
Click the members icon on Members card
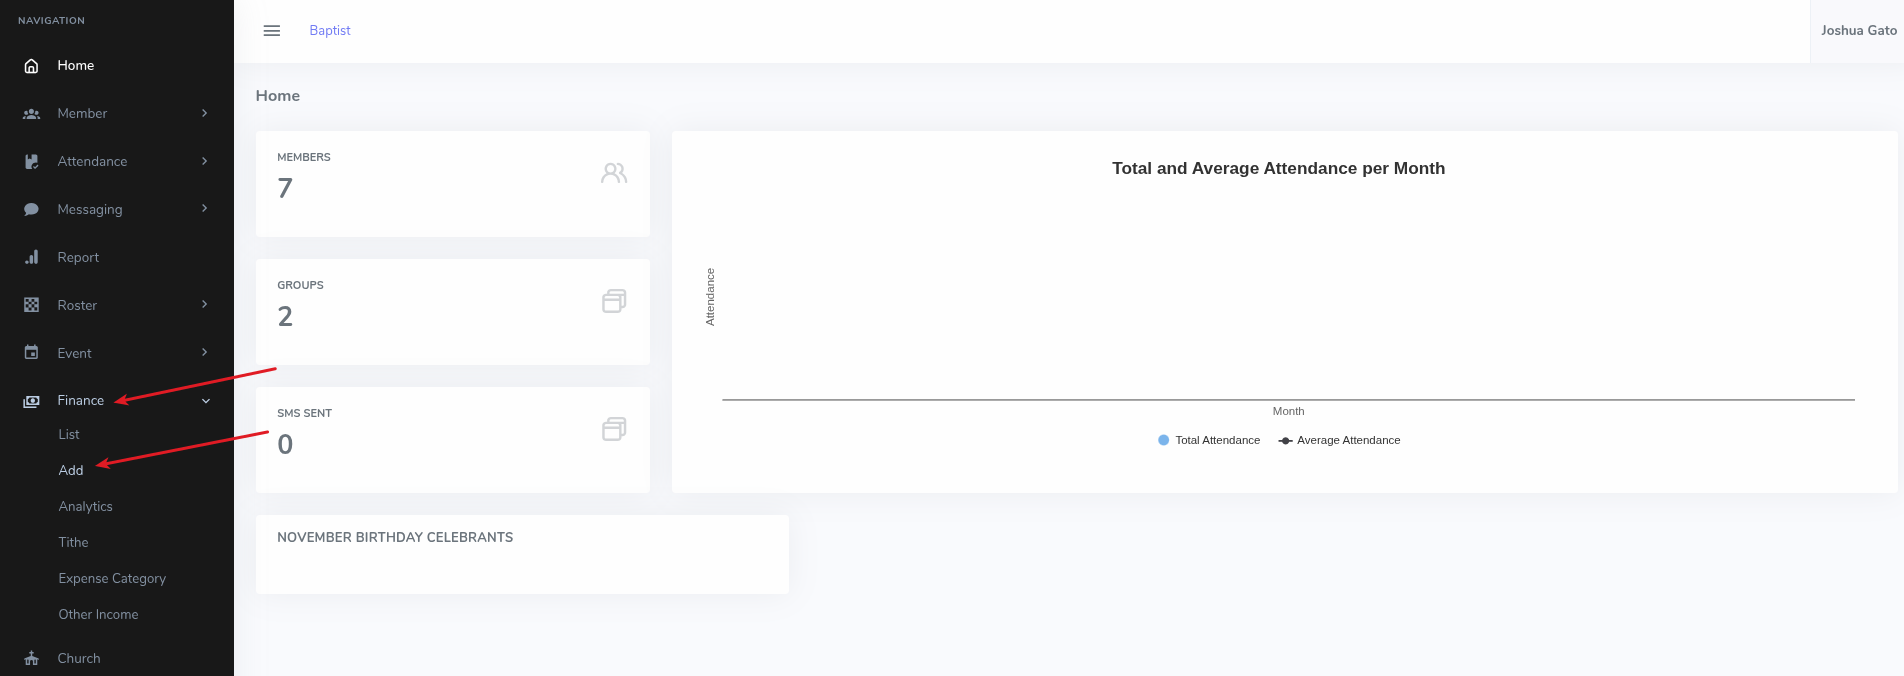pos(614,173)
